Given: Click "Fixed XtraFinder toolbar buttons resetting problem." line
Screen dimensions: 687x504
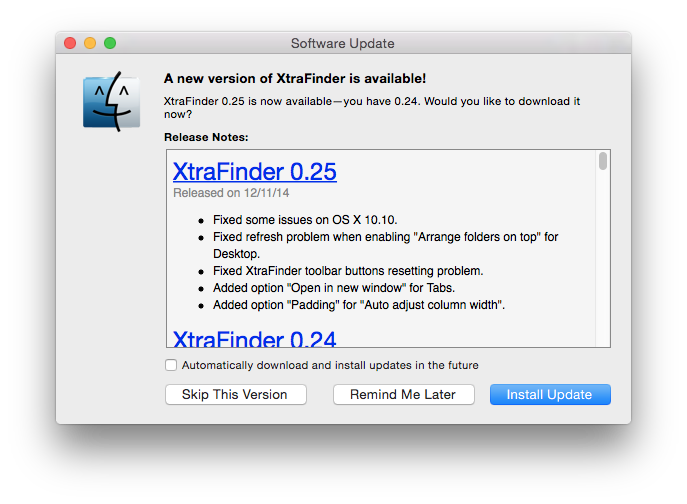Looking at the screenshot, I should (348, 271).
